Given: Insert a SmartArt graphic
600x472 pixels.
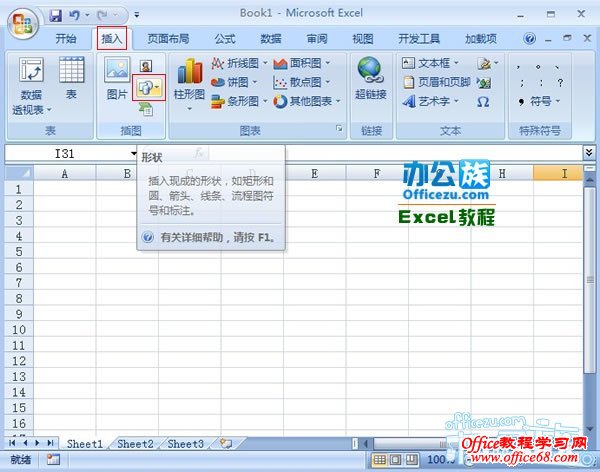Looking at the screenshot, I should pyautogui.click(x=146, y=110).
